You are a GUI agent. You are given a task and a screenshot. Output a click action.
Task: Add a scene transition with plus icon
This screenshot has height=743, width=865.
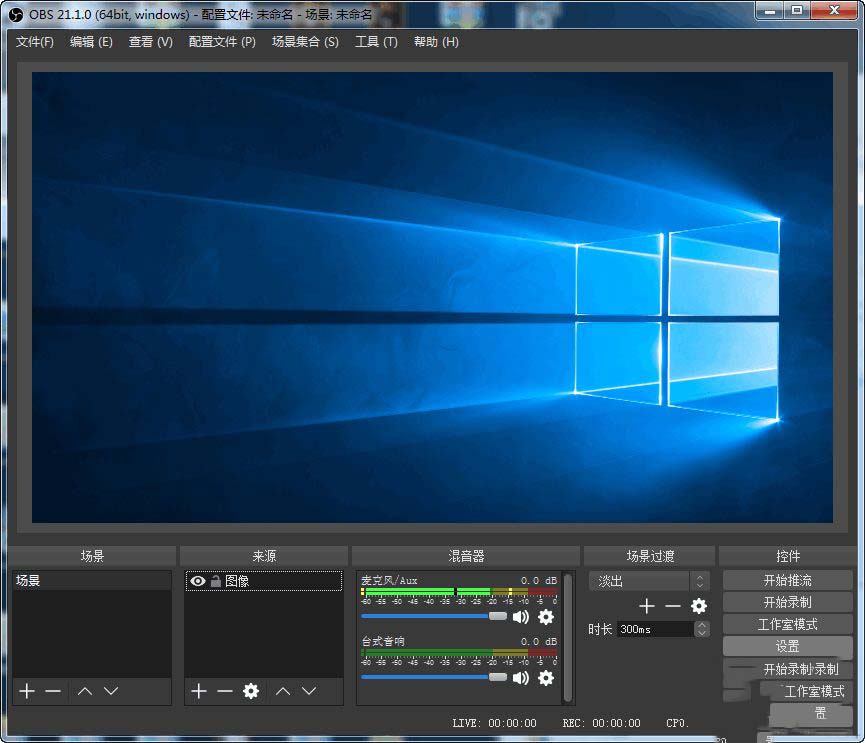point(647,606)
